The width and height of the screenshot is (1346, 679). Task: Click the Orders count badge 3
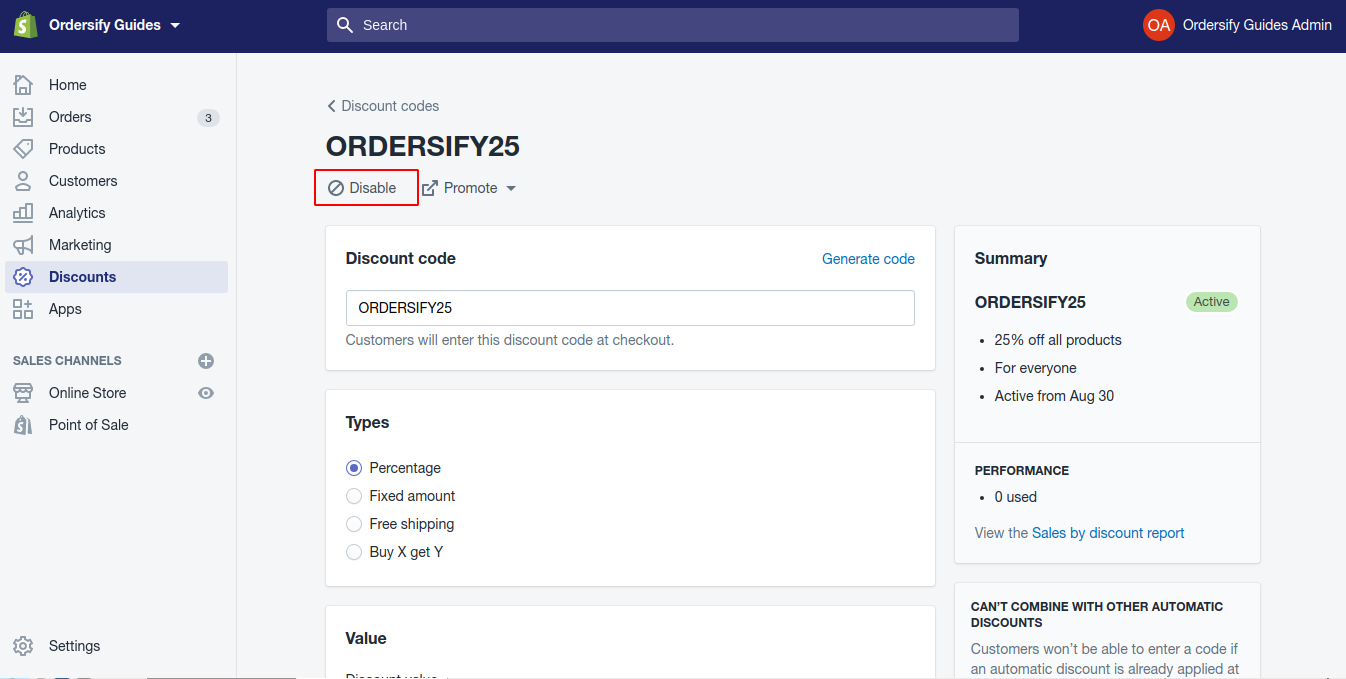click(x=208, y=118)
